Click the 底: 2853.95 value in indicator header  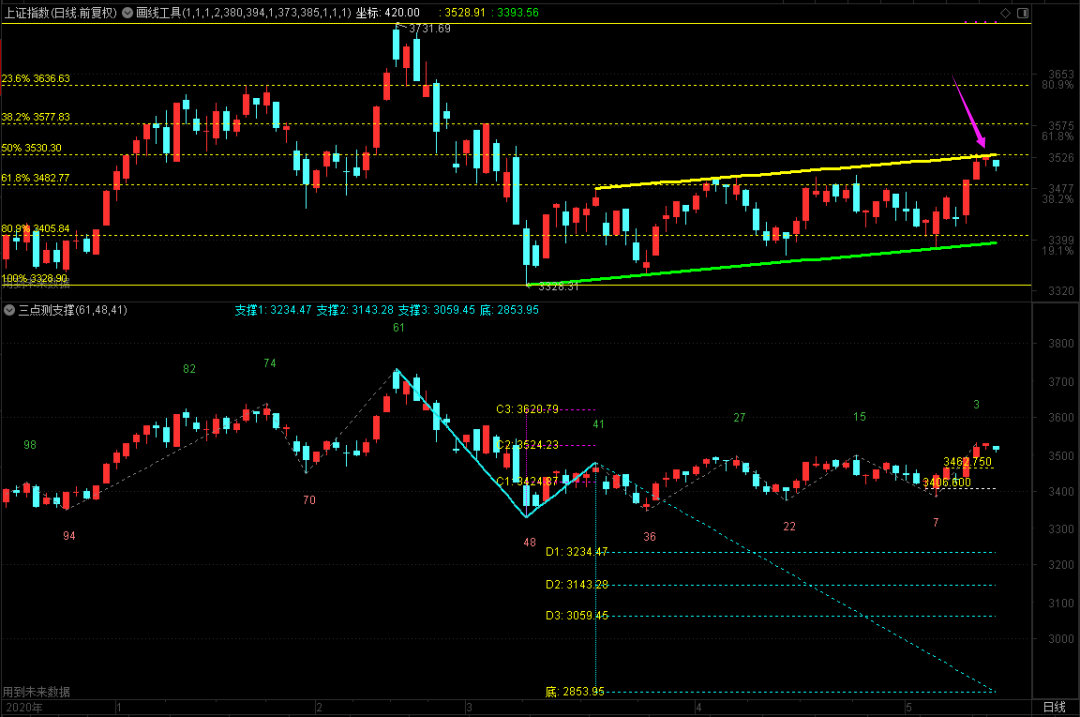pyautogui.click(x=509, y=310)
